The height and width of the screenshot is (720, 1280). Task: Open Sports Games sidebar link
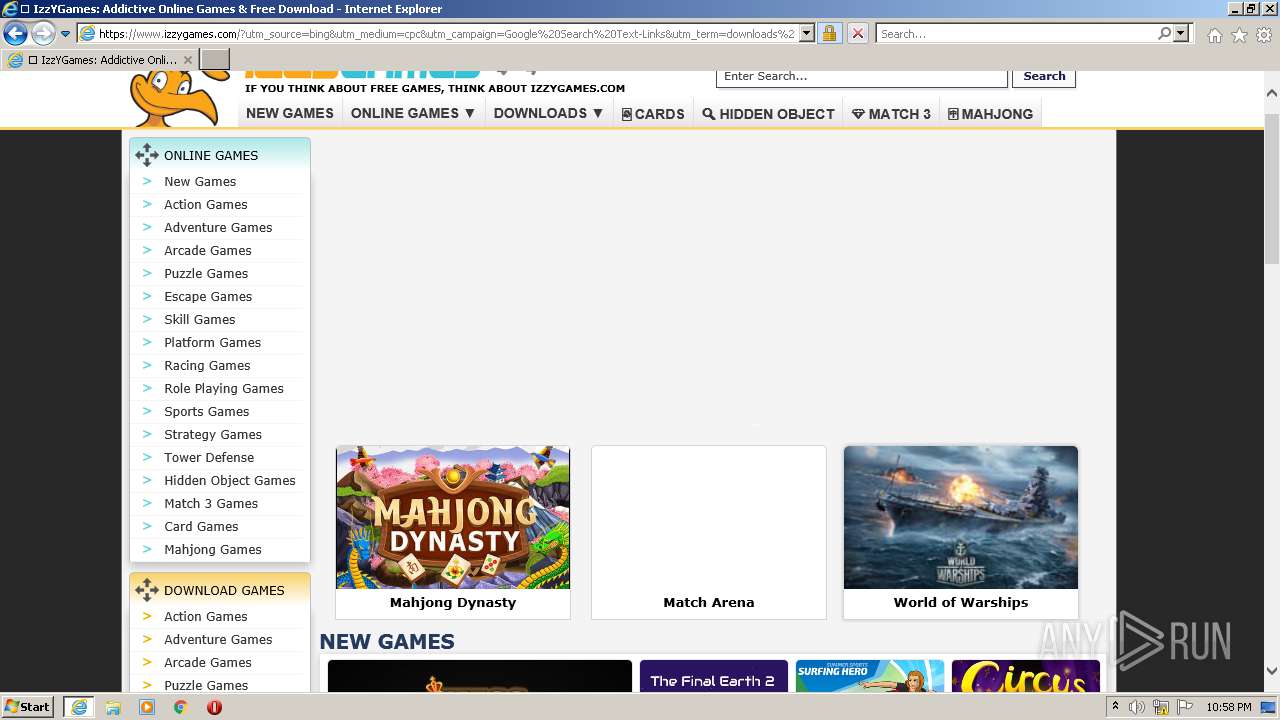pyautogui.click(x=207, y=411)
